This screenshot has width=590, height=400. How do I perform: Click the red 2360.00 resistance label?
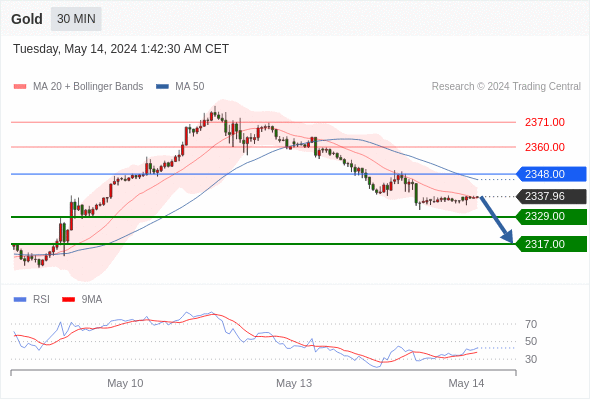point(544,147)
